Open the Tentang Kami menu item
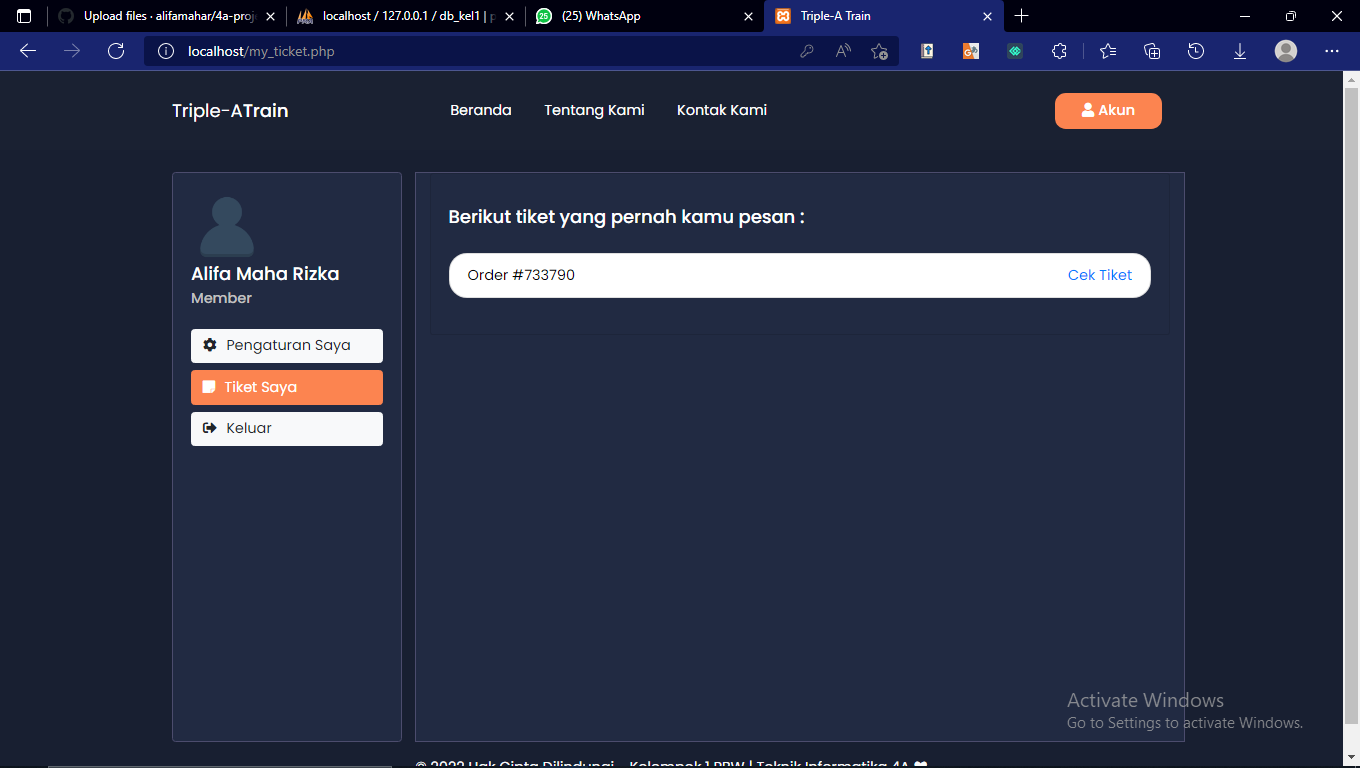 click(594, 110)
